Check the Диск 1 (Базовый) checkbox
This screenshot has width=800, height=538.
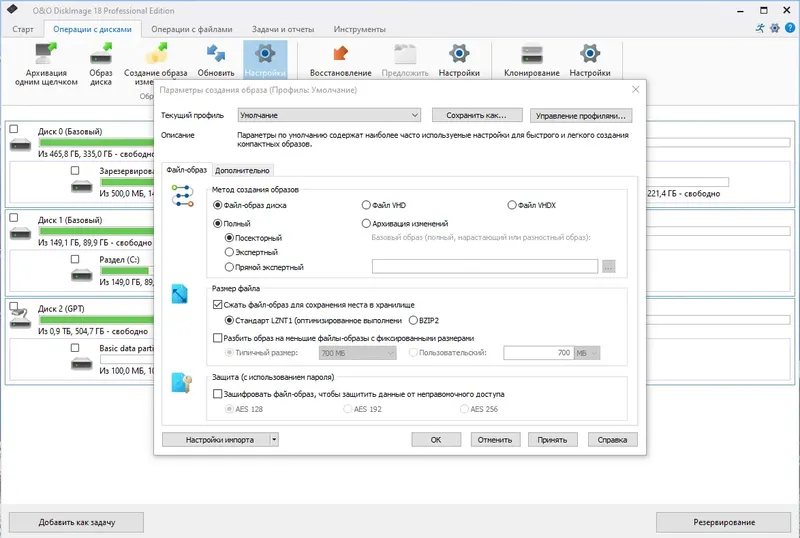14,218
